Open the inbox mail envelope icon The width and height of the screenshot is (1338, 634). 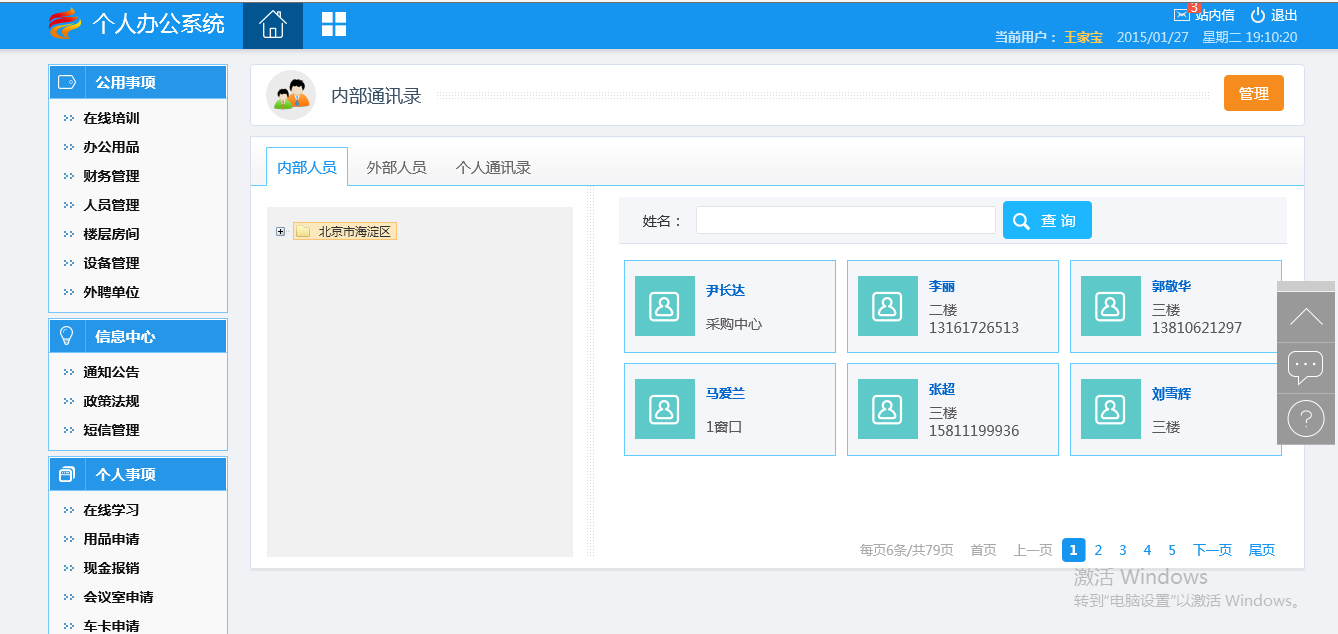pyautogui.click(x=1182, y=15)
